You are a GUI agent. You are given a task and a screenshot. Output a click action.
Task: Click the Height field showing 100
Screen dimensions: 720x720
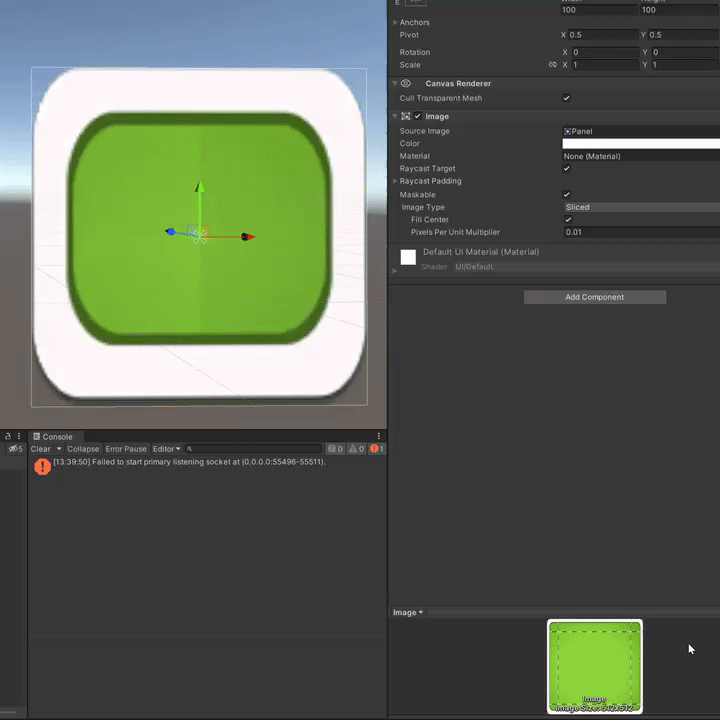[680, 10]
